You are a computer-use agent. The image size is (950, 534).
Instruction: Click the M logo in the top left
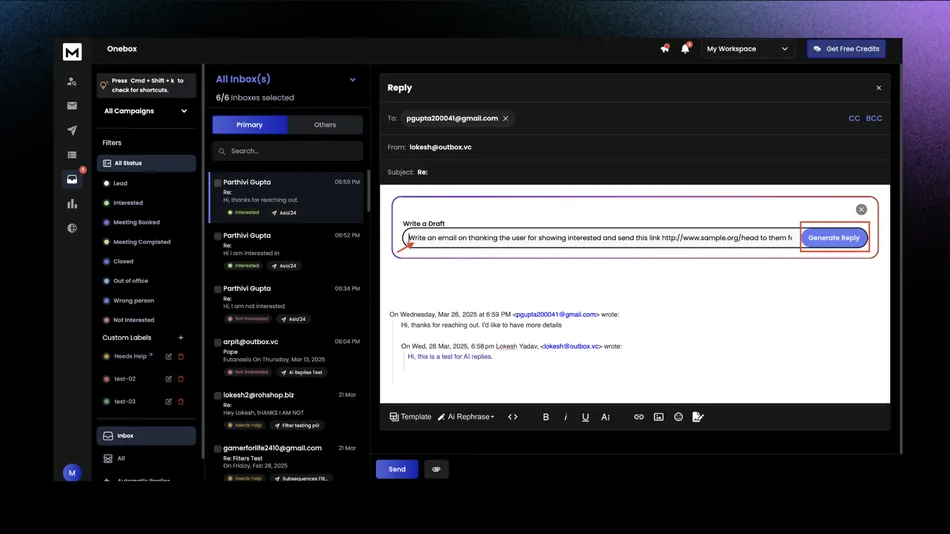(x=72, y=52)
